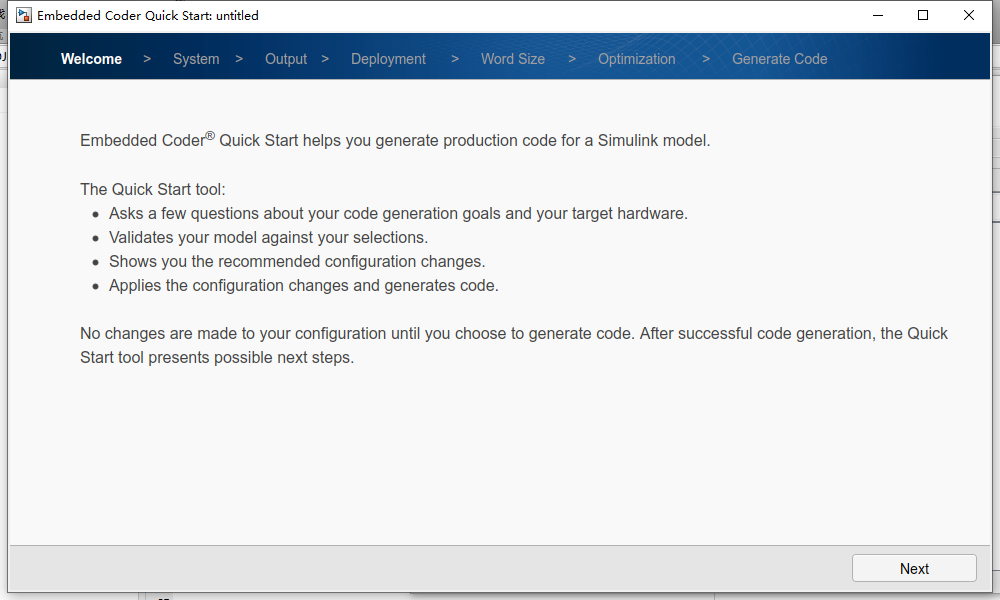Select the Optimization step
1000x600 pixels.
pos(637,59)
